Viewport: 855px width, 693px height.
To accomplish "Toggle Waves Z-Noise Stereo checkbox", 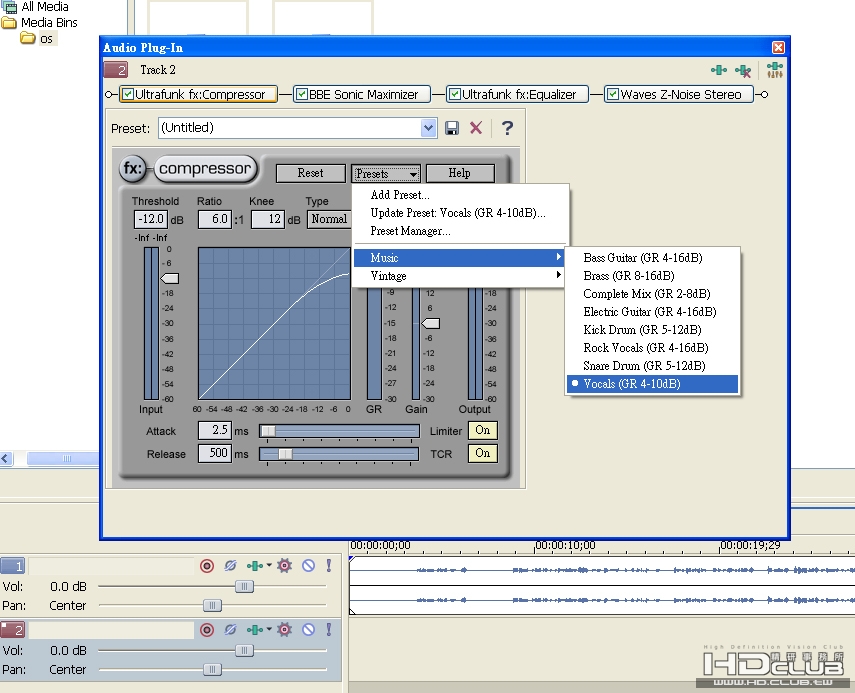I will (x=613, y=94).
